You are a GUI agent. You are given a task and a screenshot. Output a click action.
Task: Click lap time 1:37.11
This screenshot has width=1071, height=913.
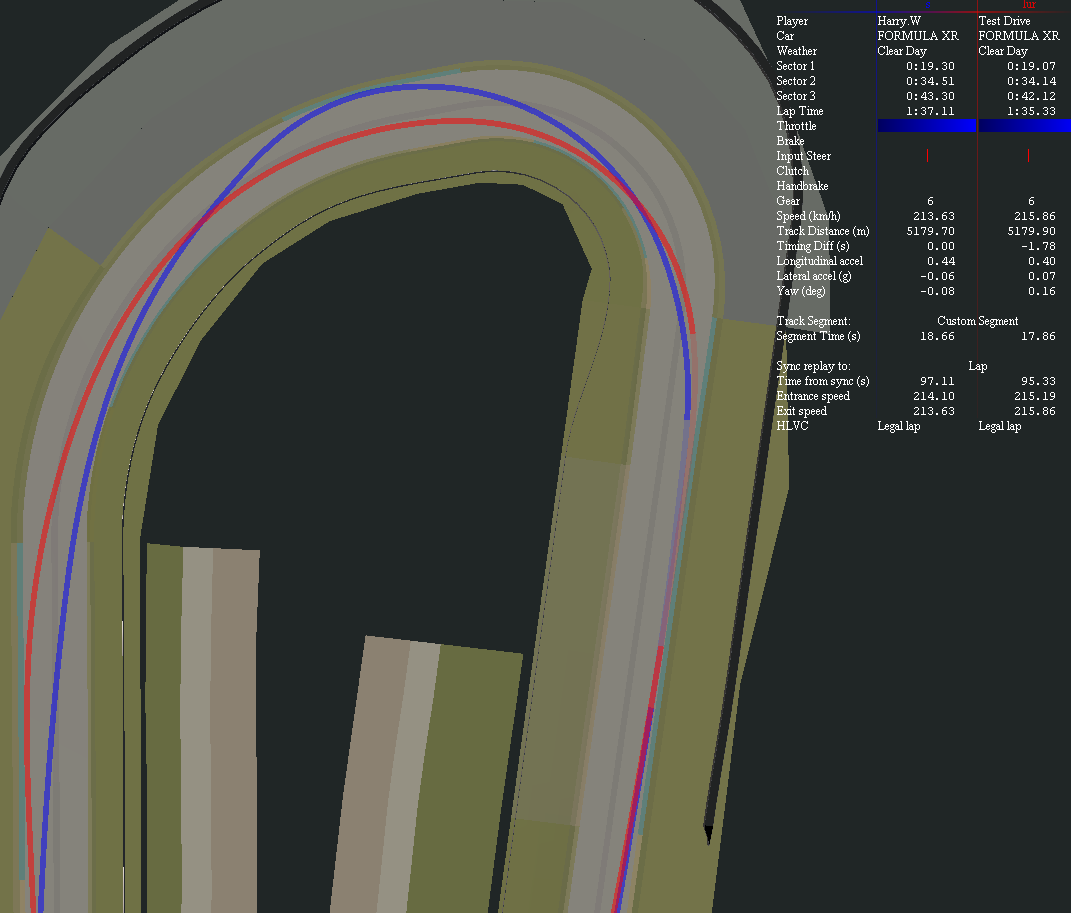click(x=930, y=111)
